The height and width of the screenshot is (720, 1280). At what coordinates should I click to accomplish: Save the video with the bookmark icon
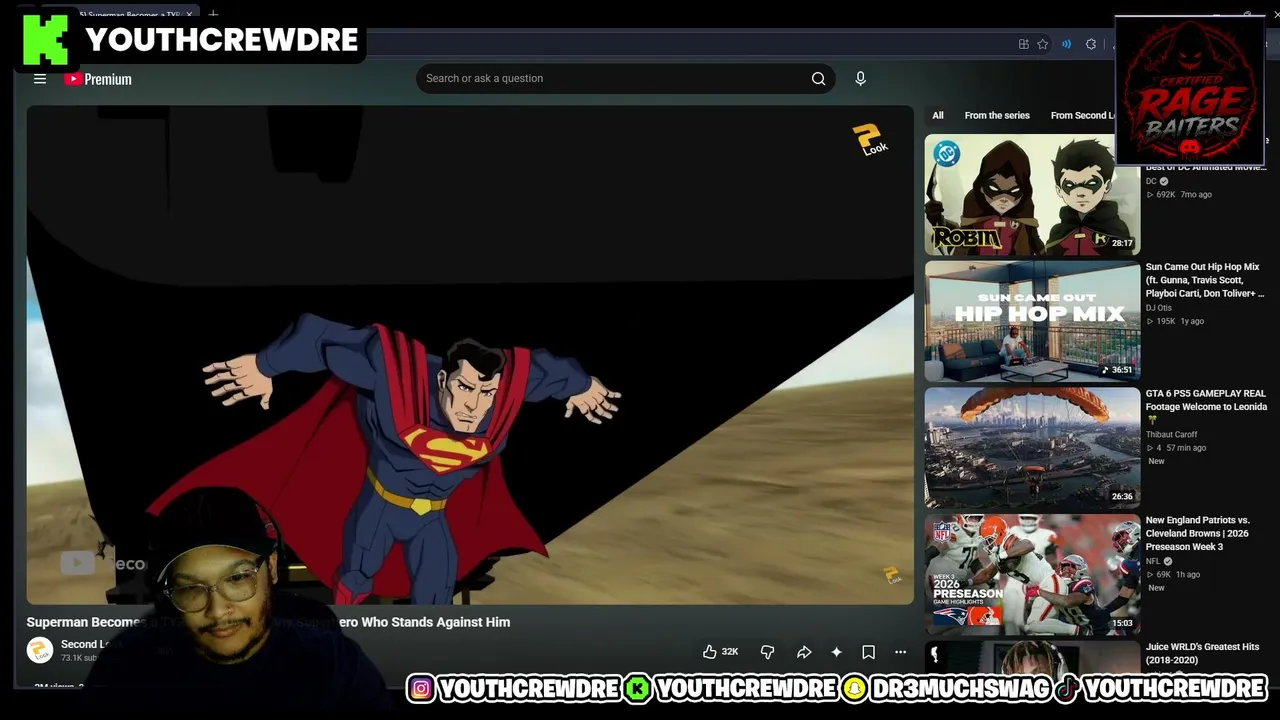pyautogui.click(x=868, y=652)
